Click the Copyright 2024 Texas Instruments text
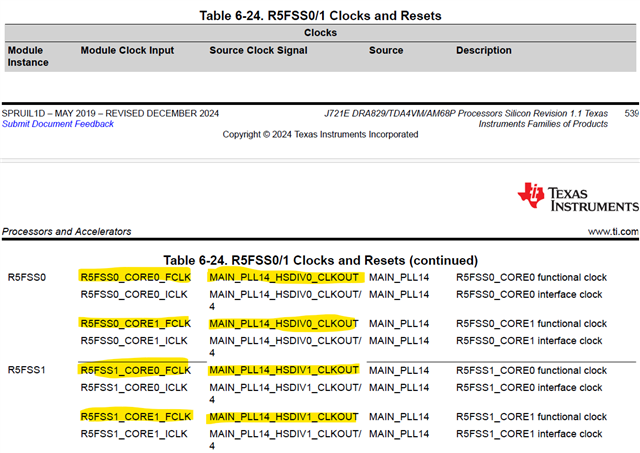This screenshot has height=453, width=640. pyautogui.click(x=320, y=135)
